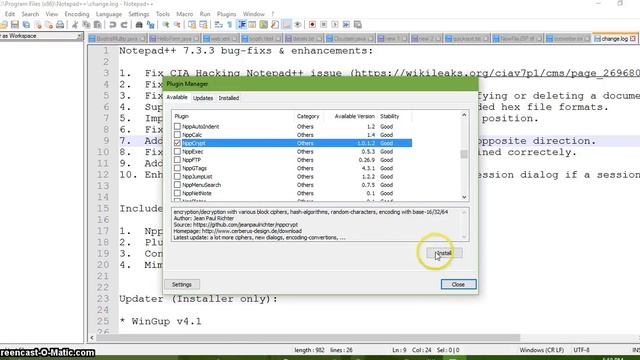Check the NppExec plugin checkbox
Screen dimensions: 640x360
[x=177, y=151]
